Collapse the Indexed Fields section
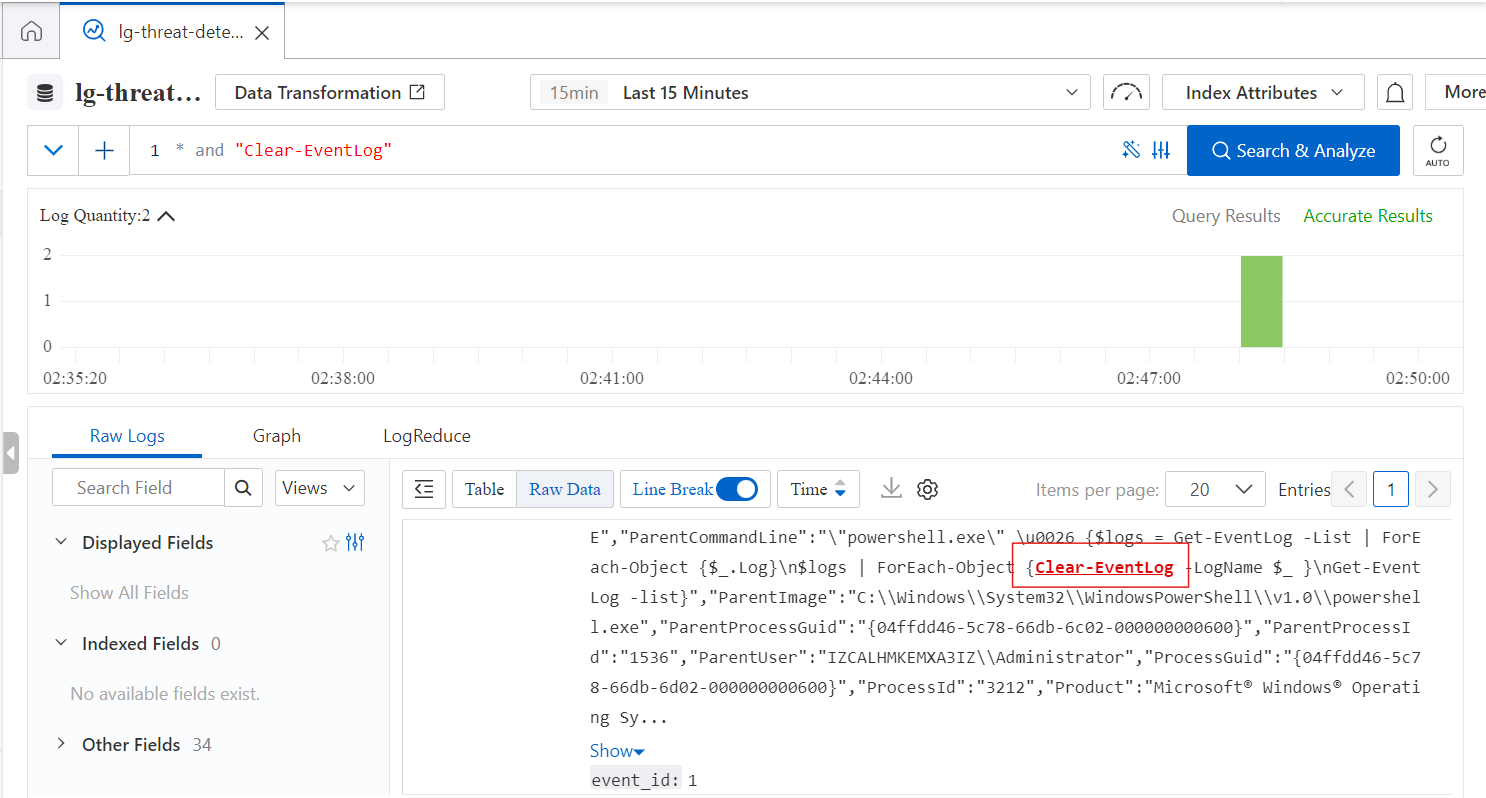The width and height of the screenshot is (1486, 798). point(61,643)
